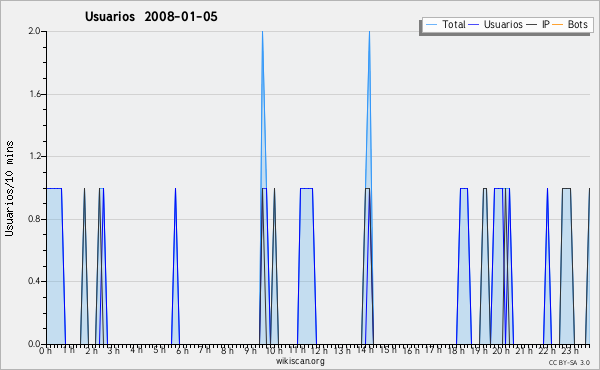The height and width of the screenshot is (370, 600).
Task: Click the '6 h' x-axis label
Action: [183, 351]
